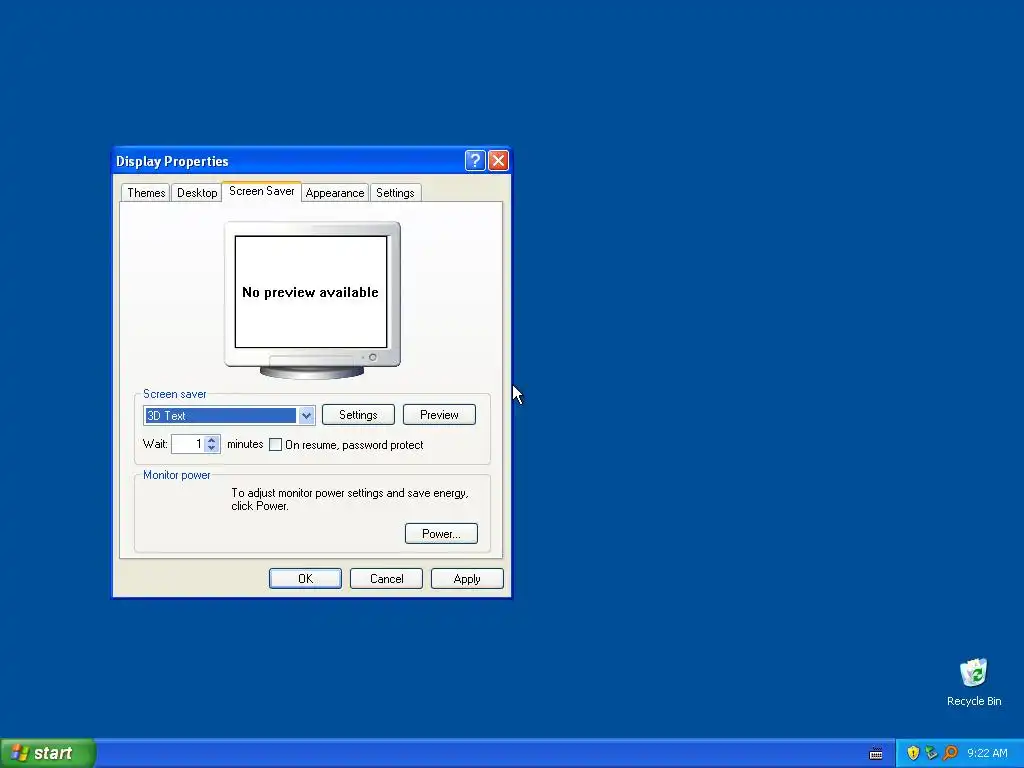Open the Power... settings button

coord(441,534)
